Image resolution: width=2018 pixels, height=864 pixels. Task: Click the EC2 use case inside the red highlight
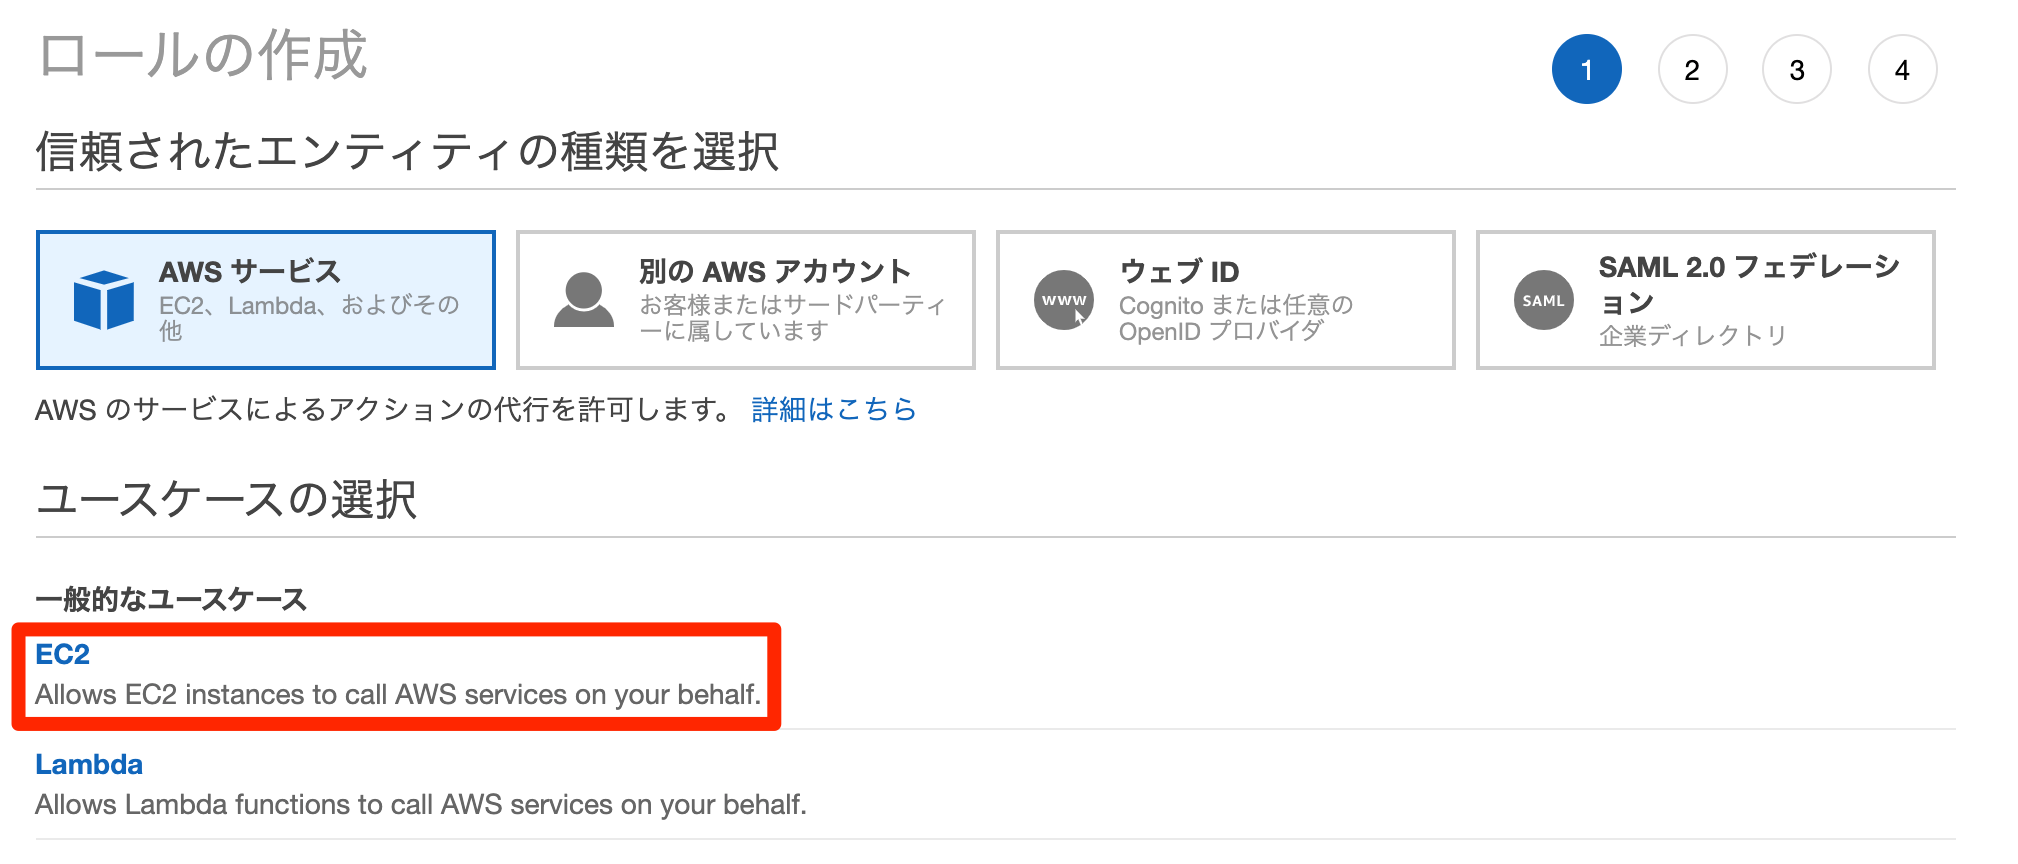click(x=63, y=653)
